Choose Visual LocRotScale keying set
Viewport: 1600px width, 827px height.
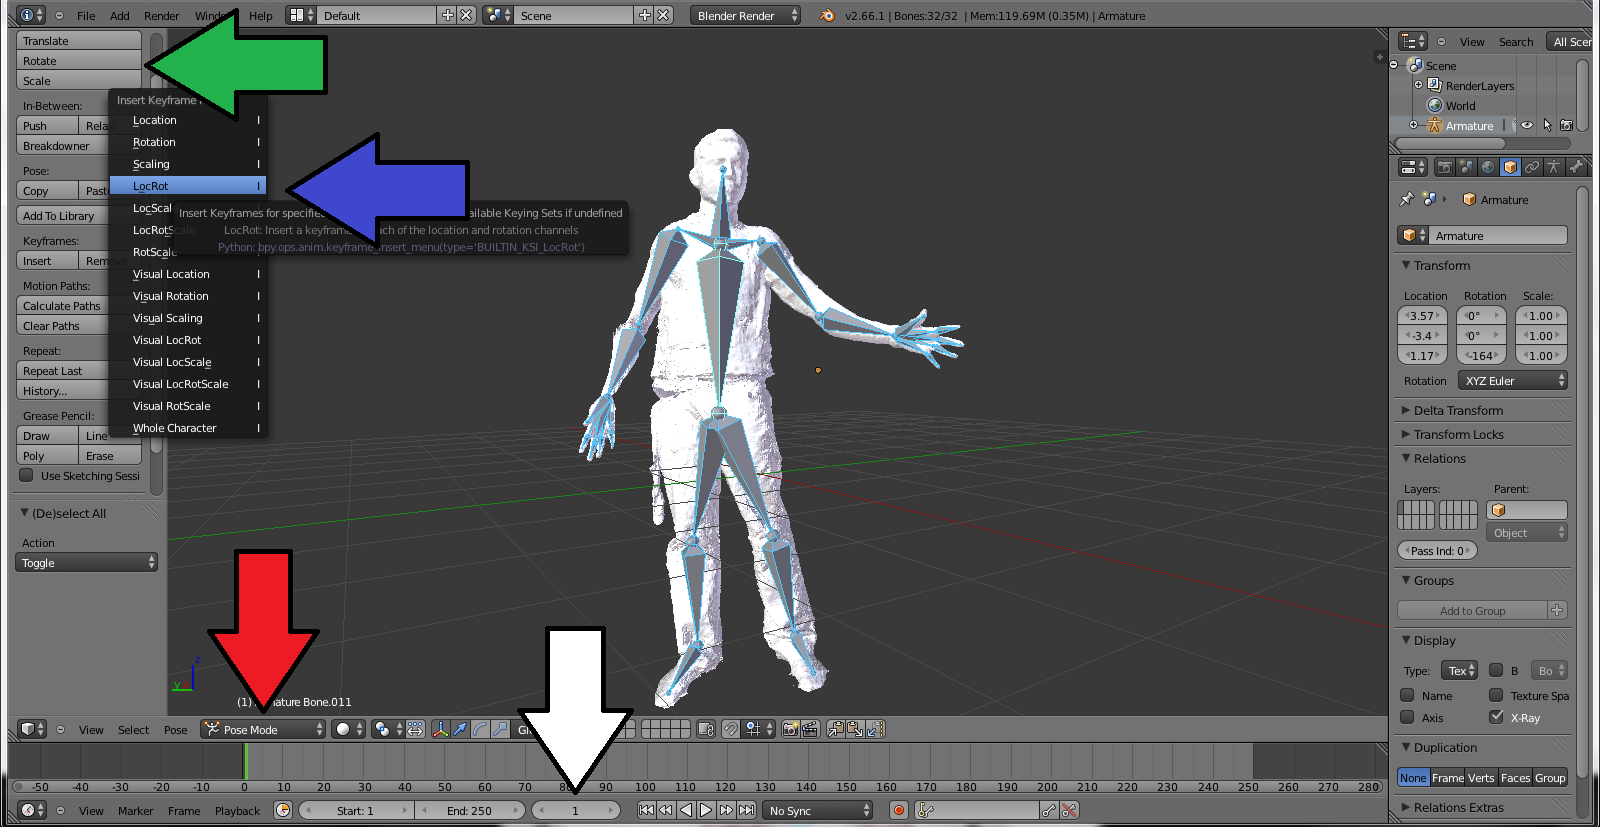pos(187,384)
